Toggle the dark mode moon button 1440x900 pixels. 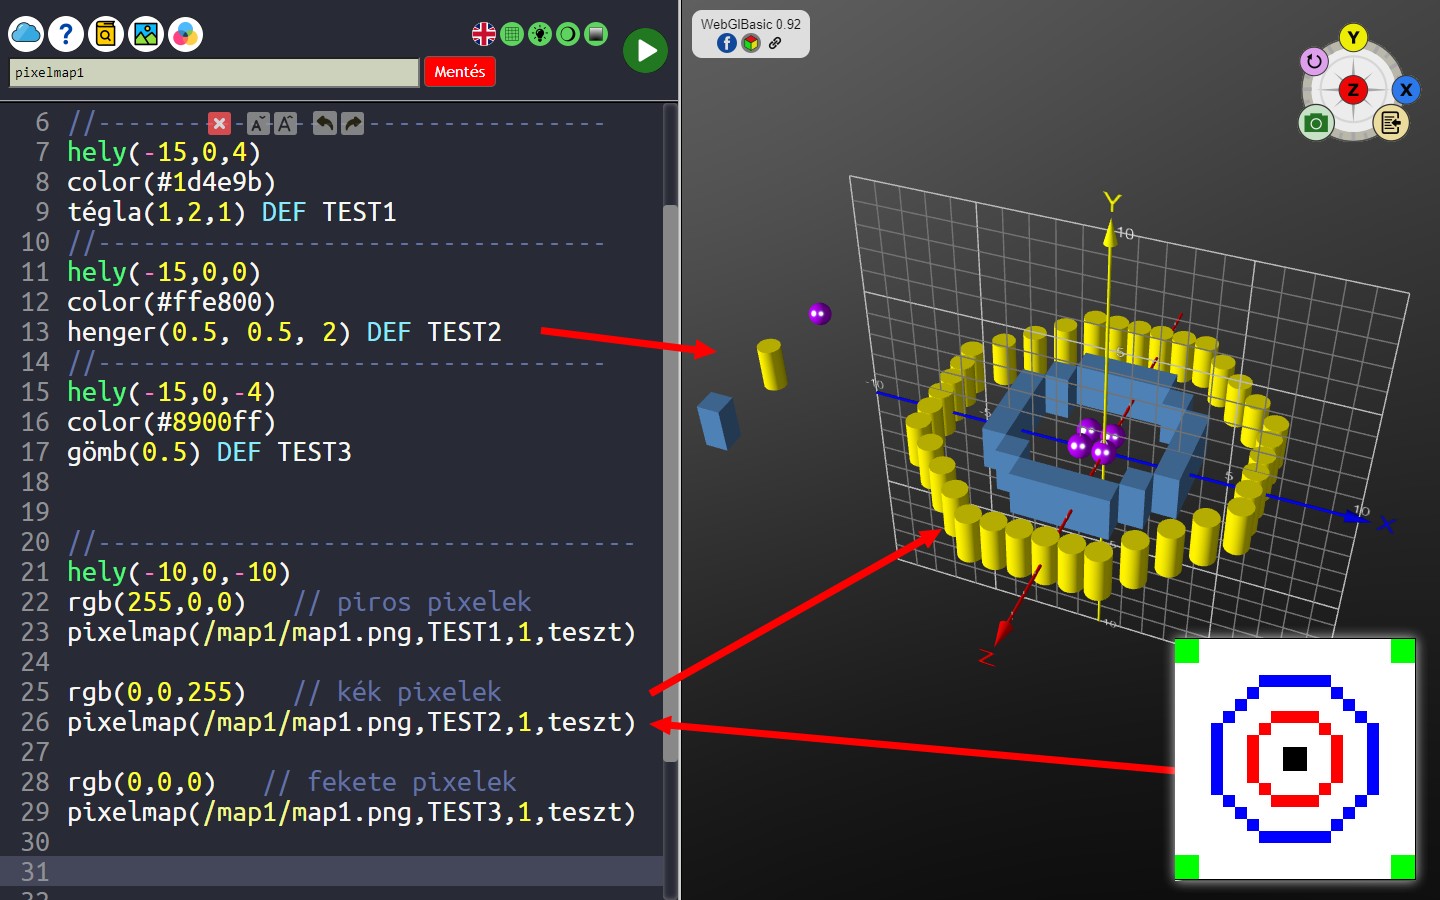tap(568, 34)
